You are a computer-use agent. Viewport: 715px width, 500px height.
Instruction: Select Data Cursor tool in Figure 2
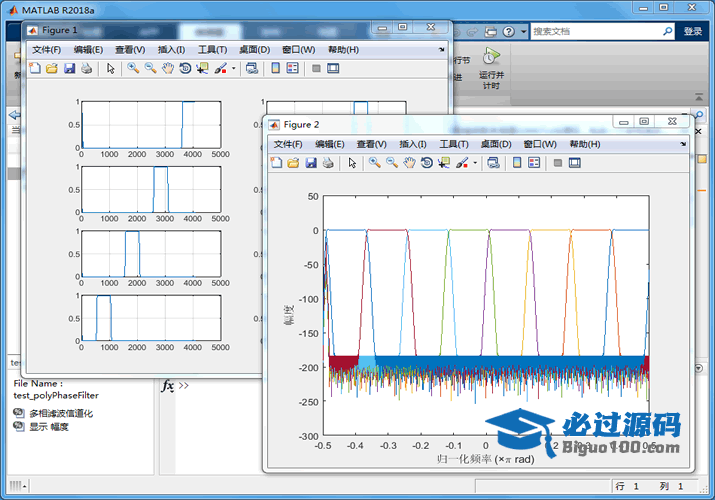(x=444, y=163)
